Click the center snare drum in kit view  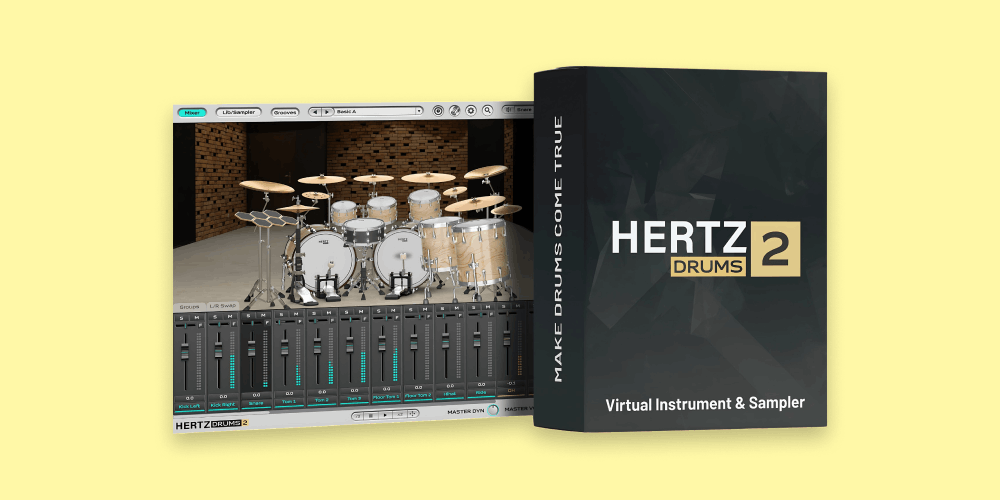[x=364, y=232]
